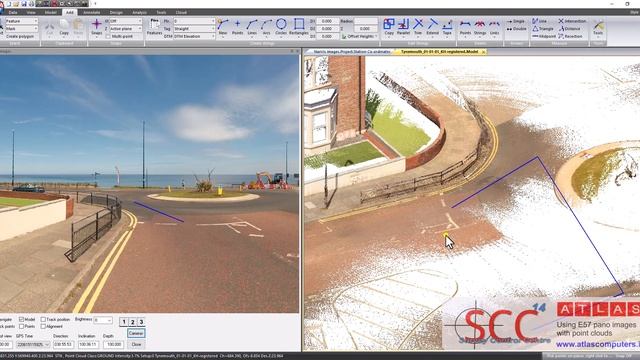Click the clipboard Paste icon

click(78, 27)
